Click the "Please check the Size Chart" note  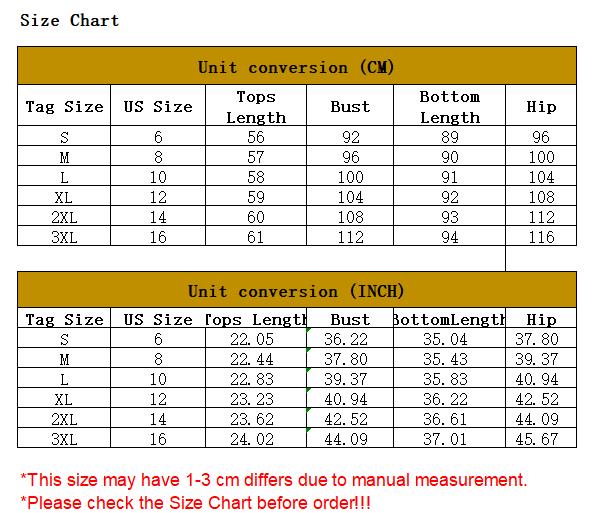click(195, 502)
